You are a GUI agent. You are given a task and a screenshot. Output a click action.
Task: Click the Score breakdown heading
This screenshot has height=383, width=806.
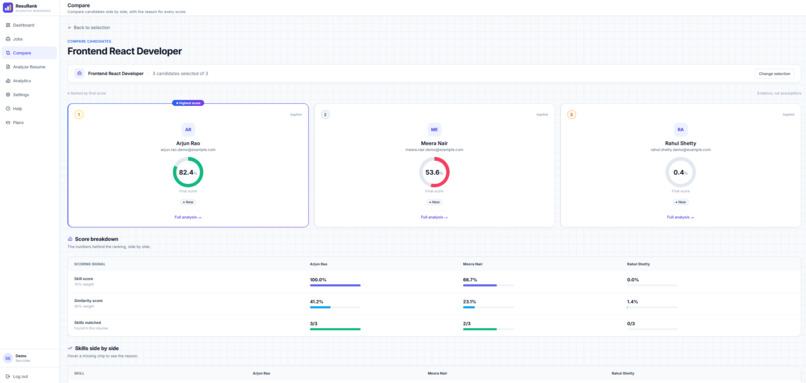[x=97, y=239]
